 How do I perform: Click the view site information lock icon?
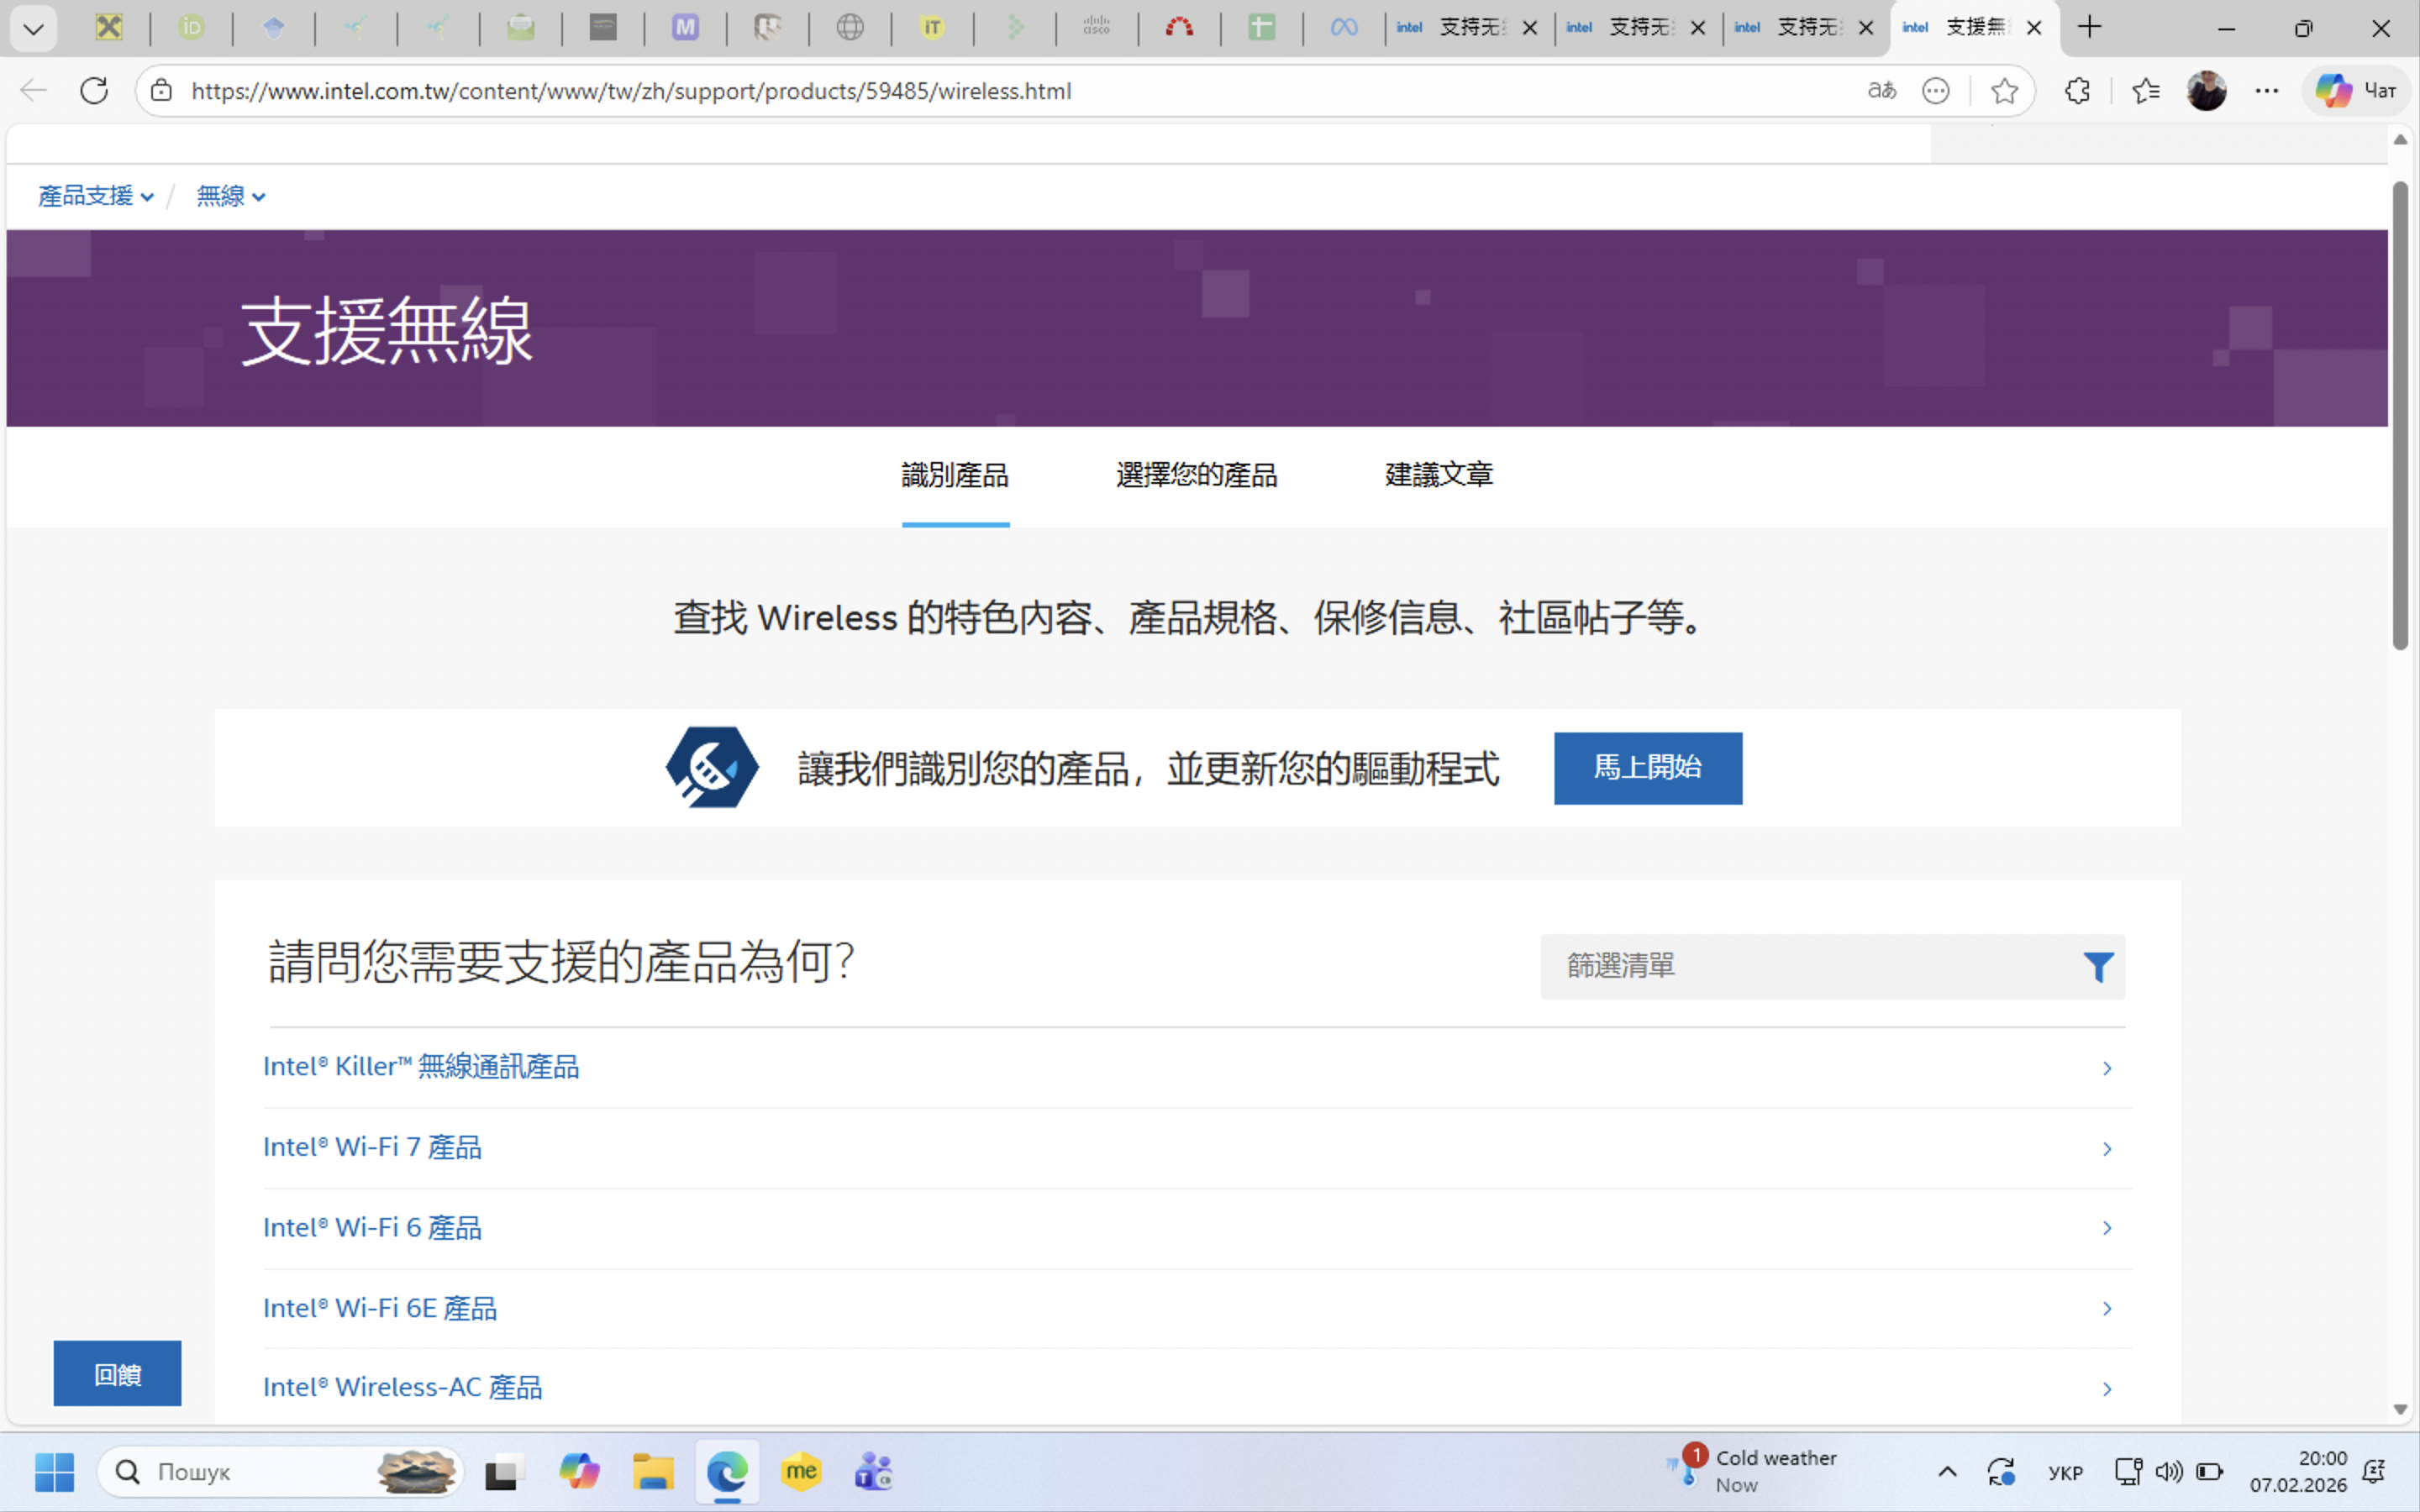pos(161,91)
